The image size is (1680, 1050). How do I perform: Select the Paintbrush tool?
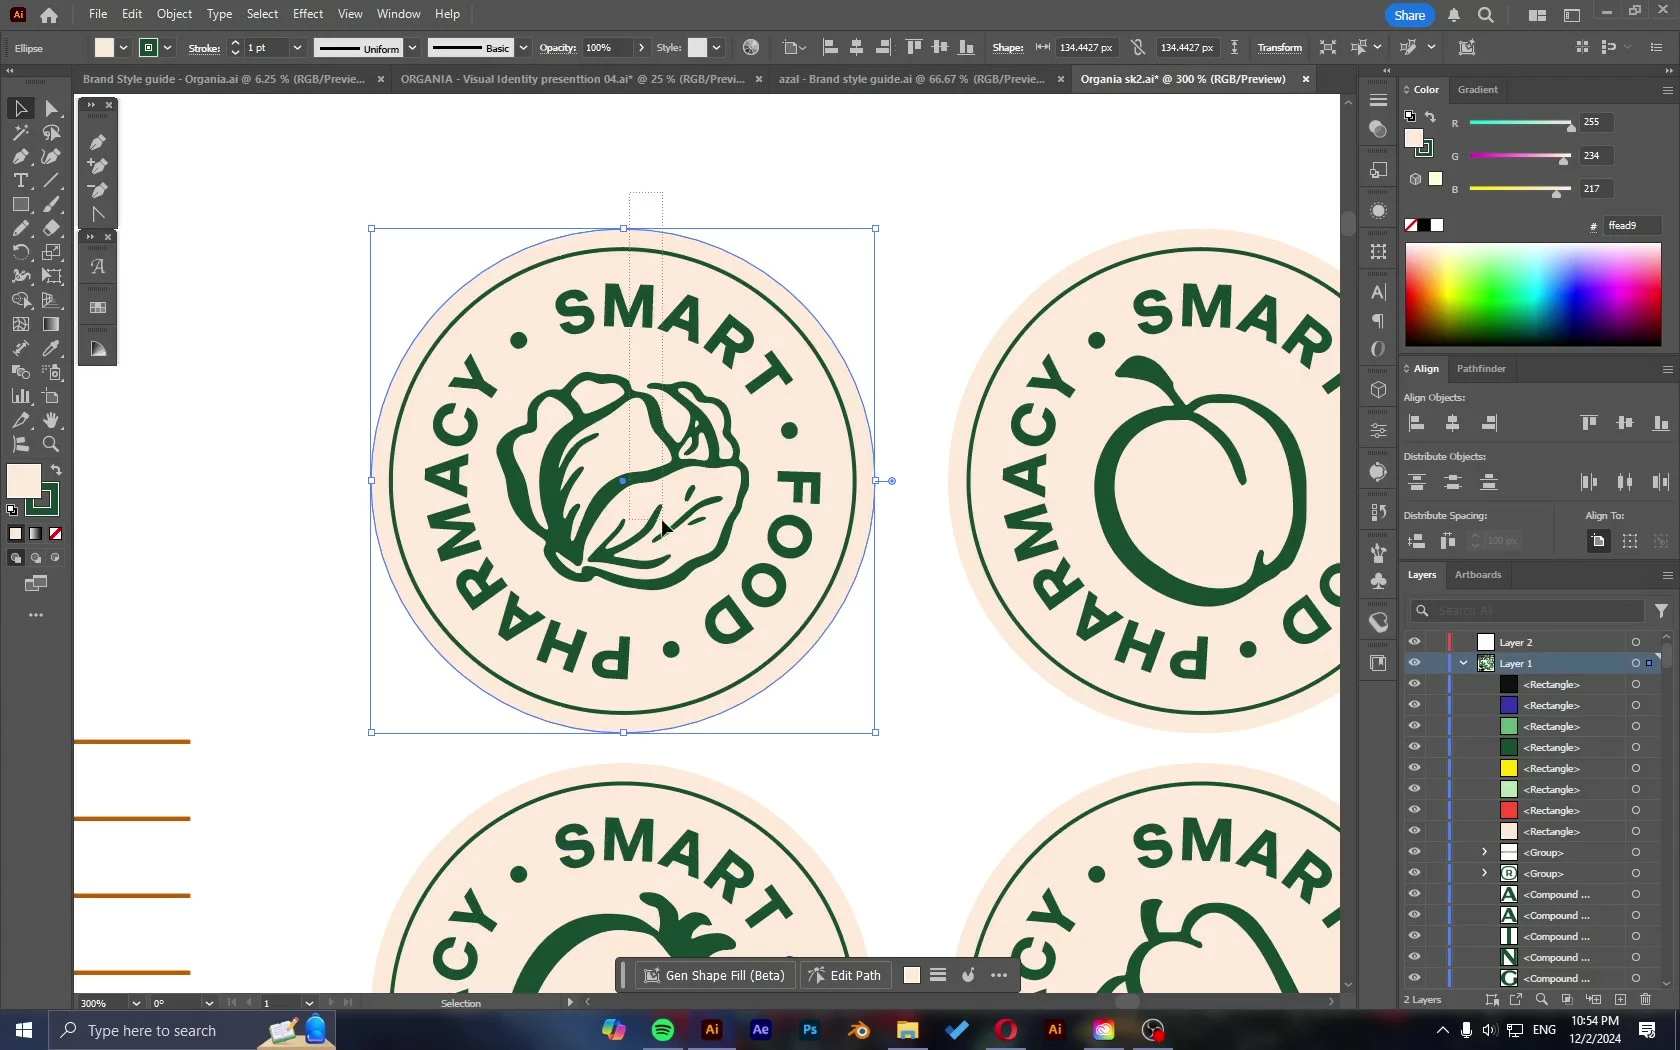point(52,204)
